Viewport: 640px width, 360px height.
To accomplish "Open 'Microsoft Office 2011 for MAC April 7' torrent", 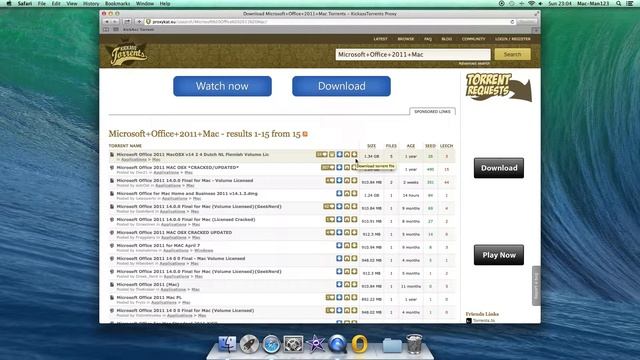I will pos(158,245).
